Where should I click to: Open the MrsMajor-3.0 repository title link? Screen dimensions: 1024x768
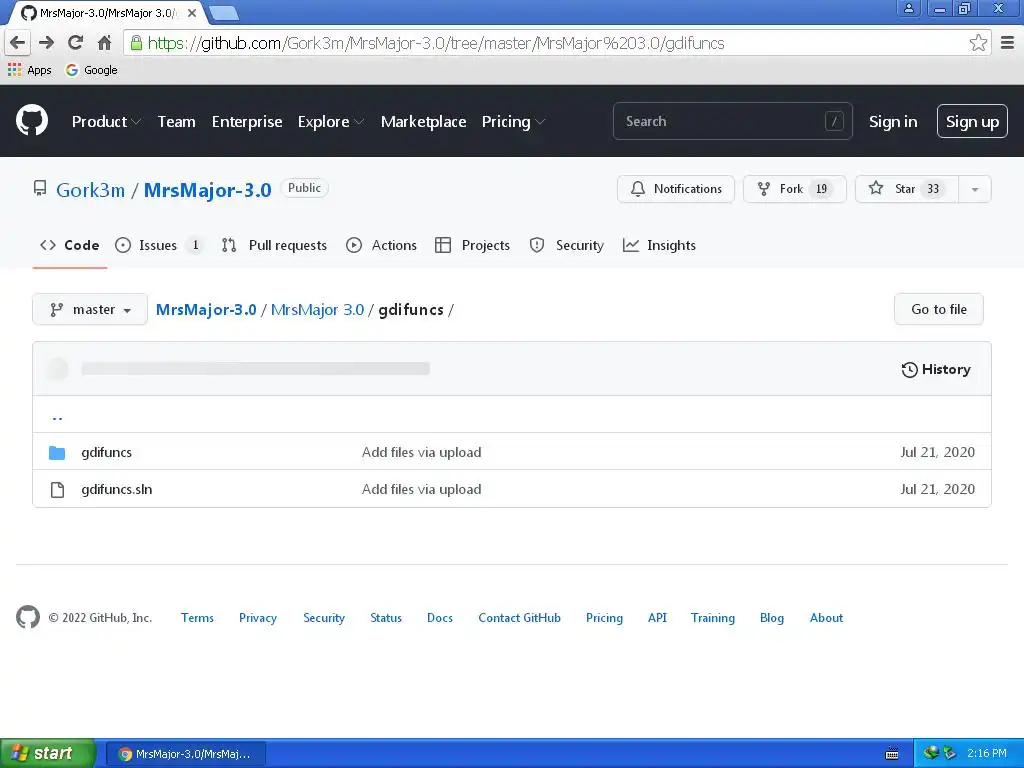pyautogui.click(x=207, y=190)
